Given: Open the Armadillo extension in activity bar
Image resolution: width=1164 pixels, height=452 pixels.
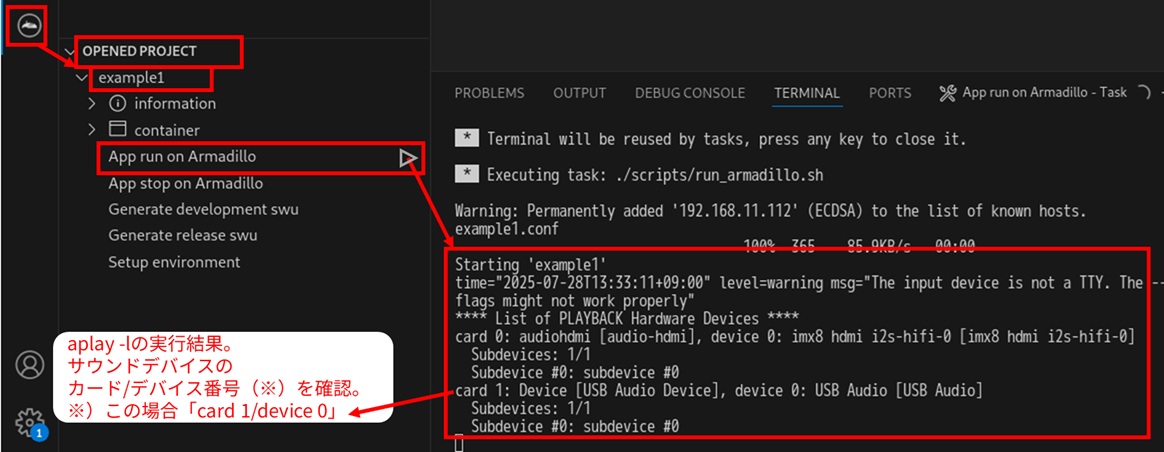Looking at the screenshot, I should coord(29,27).
